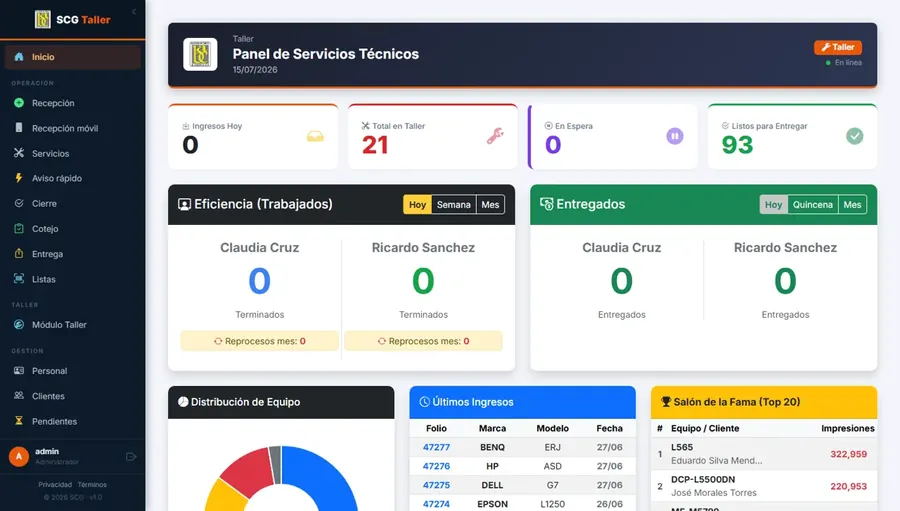Image resolution: width=900 pixels, height=511 pixels.
Task: Click the Distribución de Equipo pie icon
Action: click(183, 402)
